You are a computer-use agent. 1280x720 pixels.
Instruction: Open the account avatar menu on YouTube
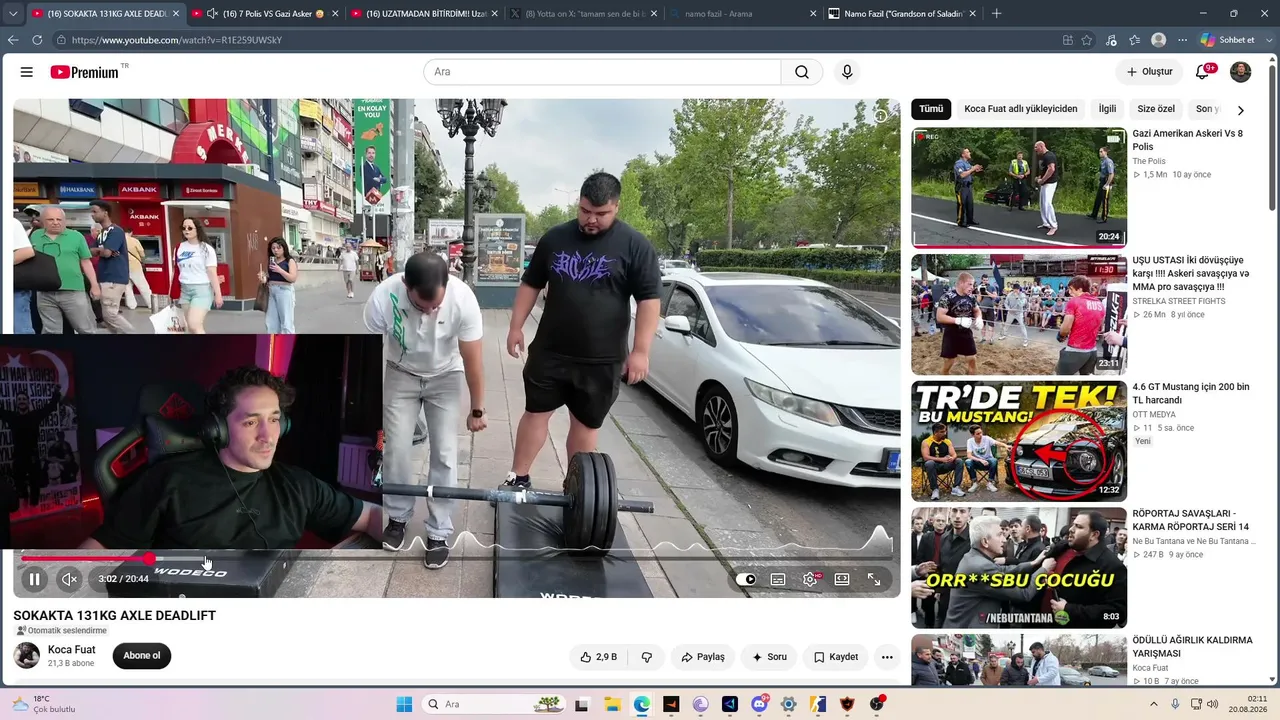coord(1240,72)
